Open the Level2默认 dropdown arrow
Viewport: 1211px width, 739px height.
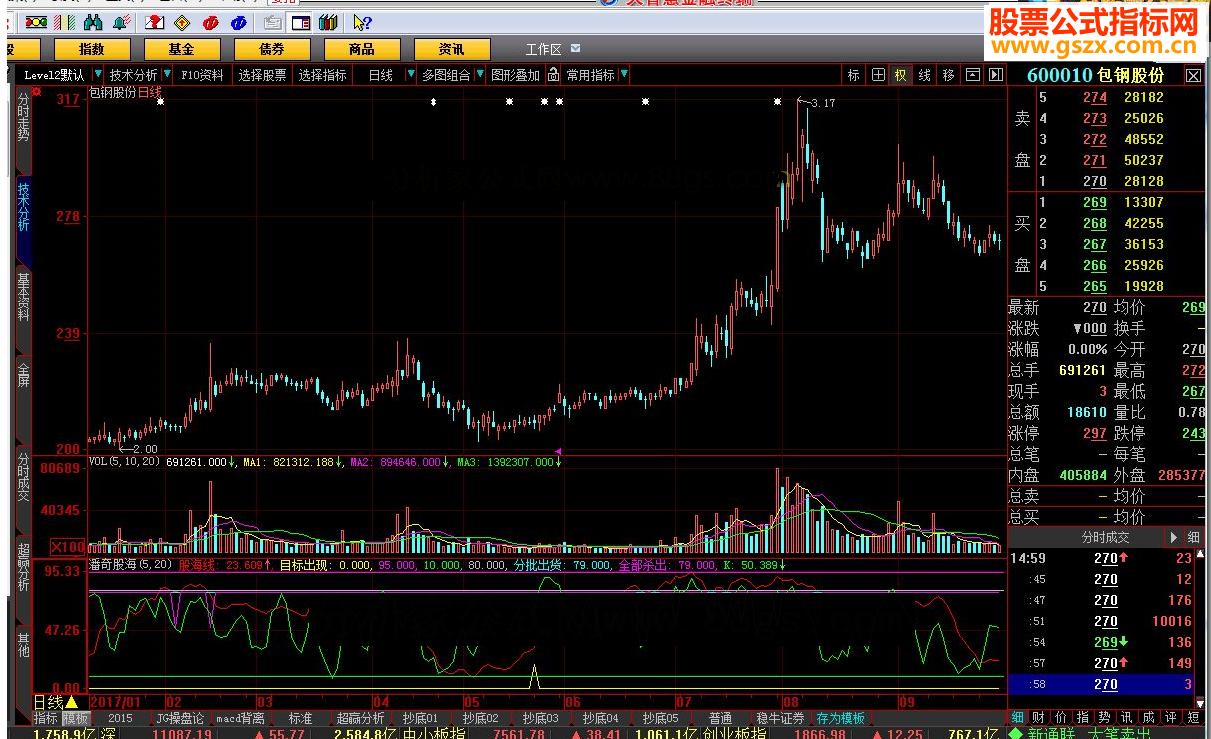click(x=97, y=75)
